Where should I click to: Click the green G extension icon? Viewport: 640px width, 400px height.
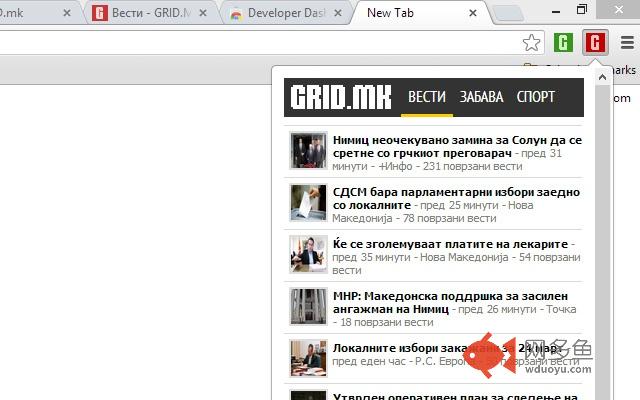pos(563,42)
